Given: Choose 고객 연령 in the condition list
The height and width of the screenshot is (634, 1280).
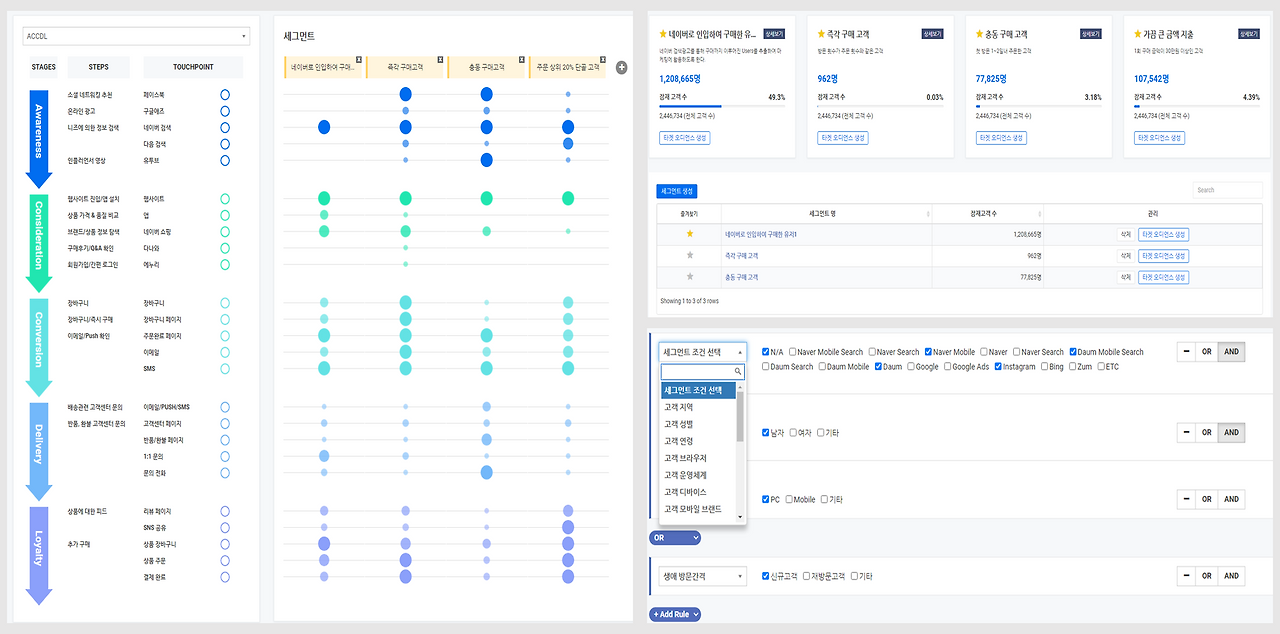Looking at the screenshot, I should tap(699, 441).
